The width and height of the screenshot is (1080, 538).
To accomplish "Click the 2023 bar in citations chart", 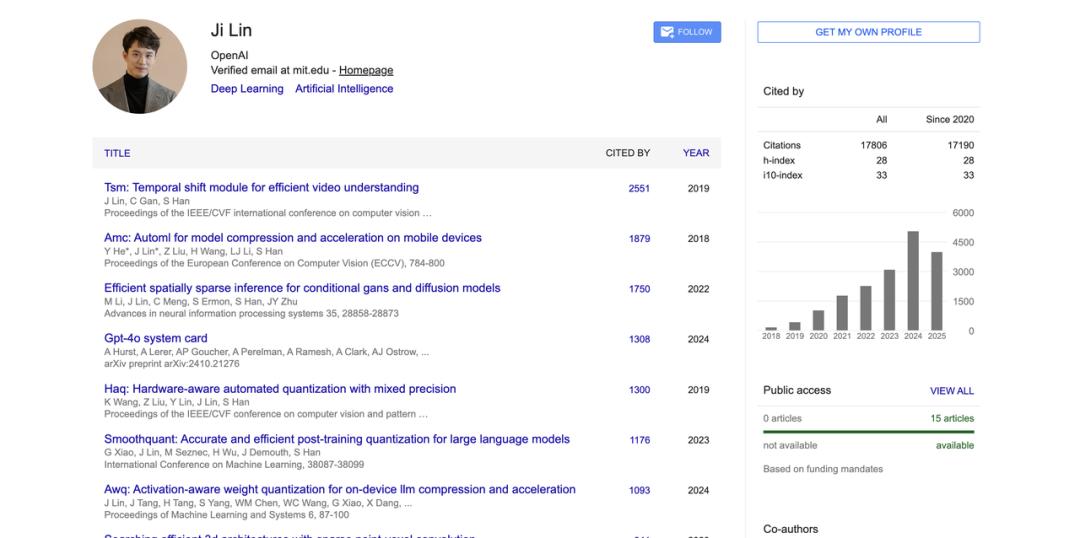I will click(x=889, y=300).
